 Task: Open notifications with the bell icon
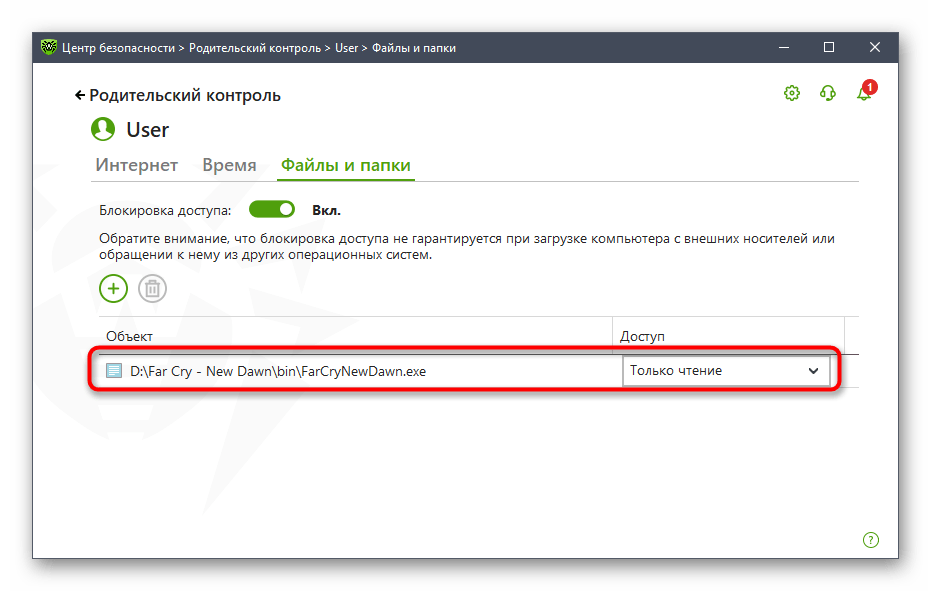coord(864,93)
